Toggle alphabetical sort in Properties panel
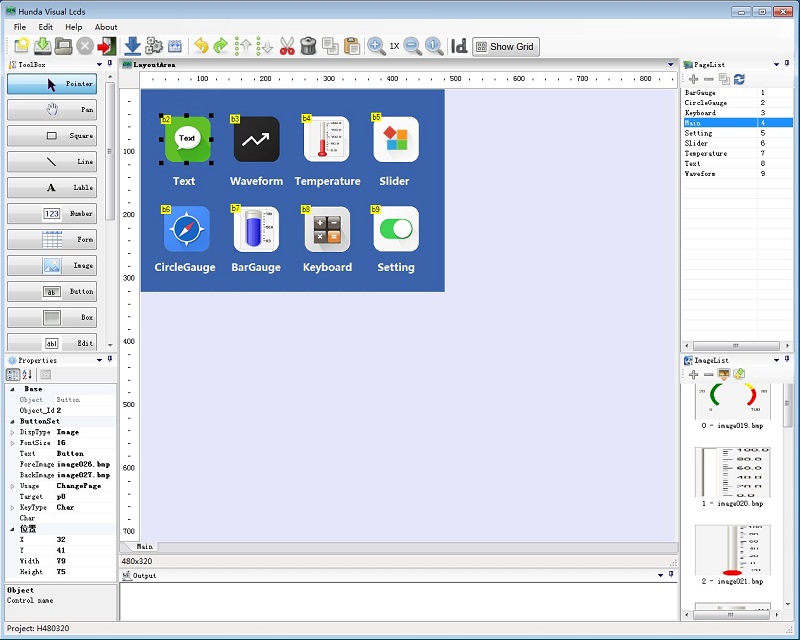 27,375
